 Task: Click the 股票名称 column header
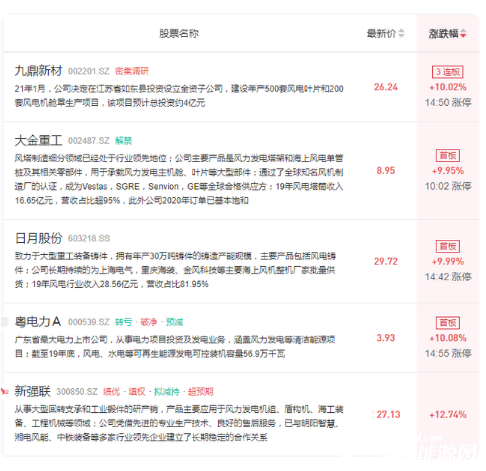click(x=179, y=33)
